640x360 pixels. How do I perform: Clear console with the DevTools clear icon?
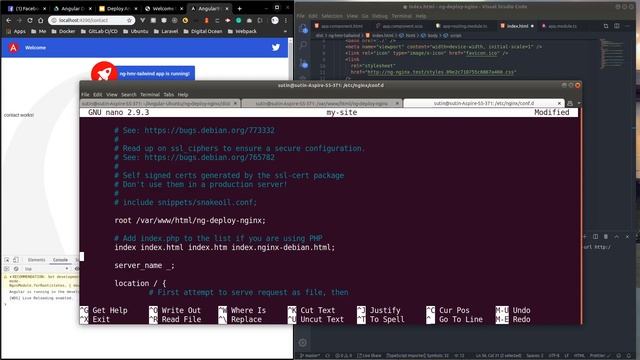tap(16, 269)
